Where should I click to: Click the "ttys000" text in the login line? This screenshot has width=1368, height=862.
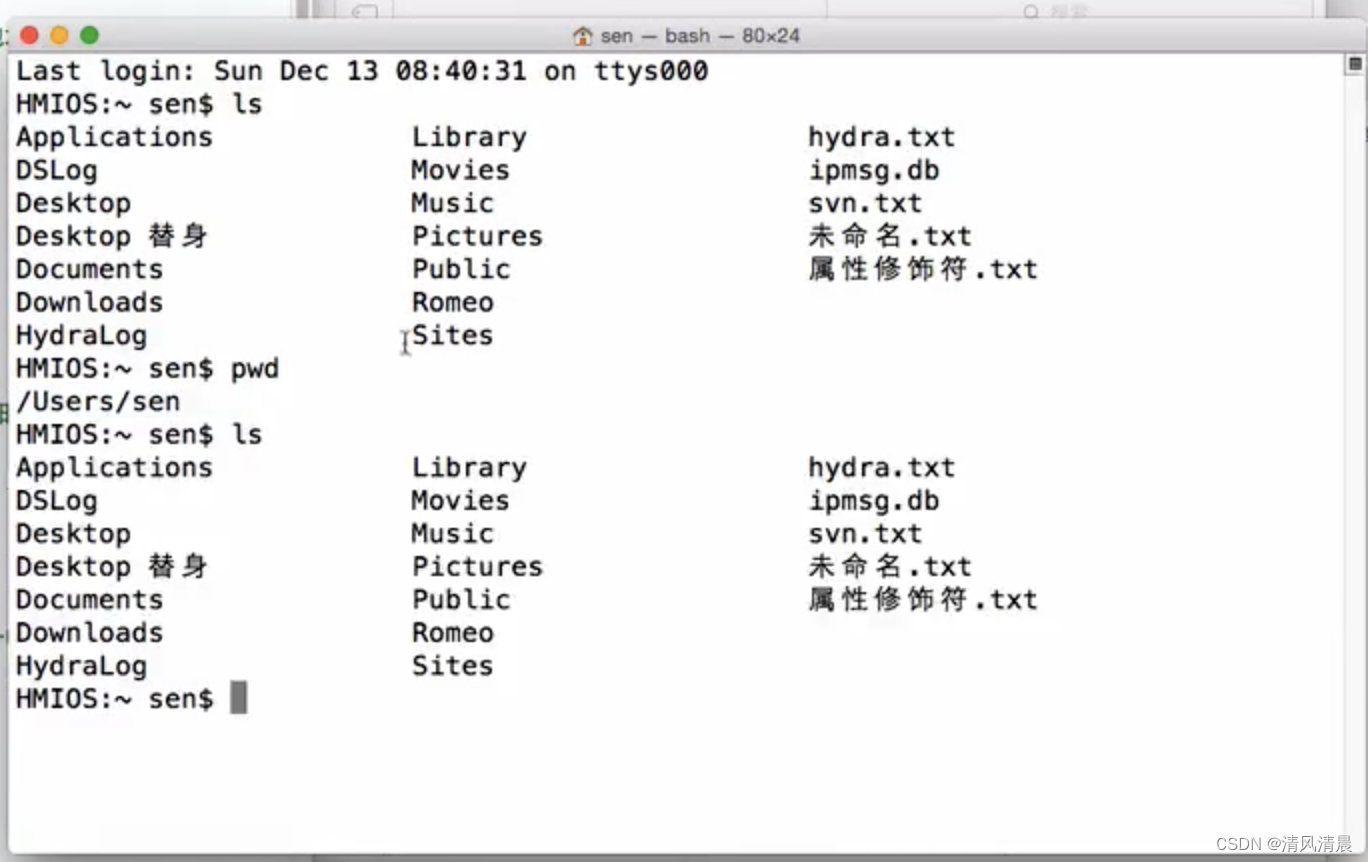click(651, 71)
